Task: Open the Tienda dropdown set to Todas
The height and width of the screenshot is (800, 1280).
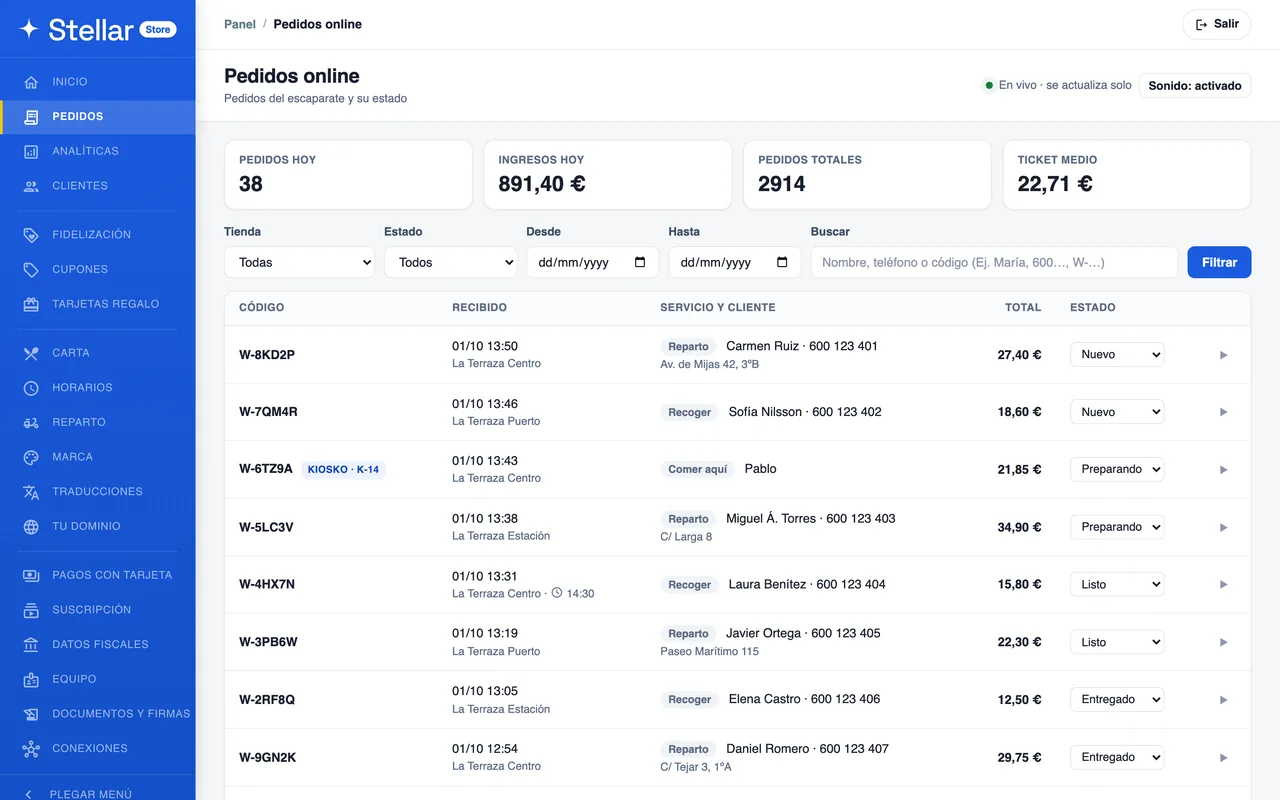Action: coord(299,262)
